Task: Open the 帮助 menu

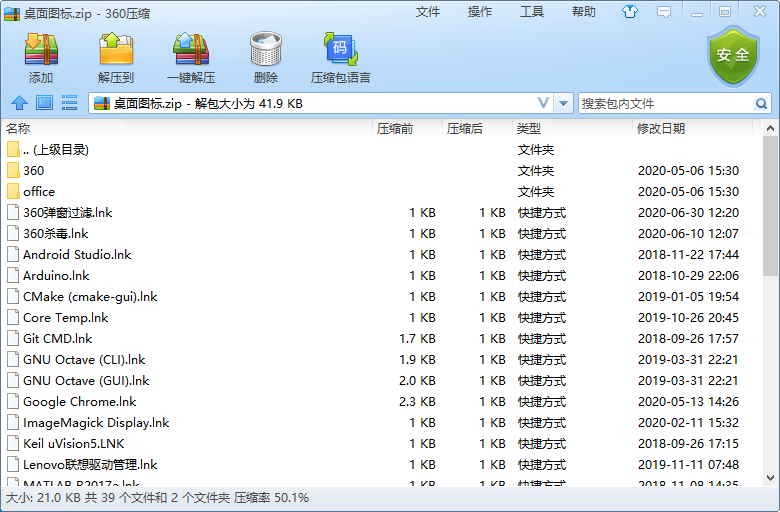Action: (584, 12)
